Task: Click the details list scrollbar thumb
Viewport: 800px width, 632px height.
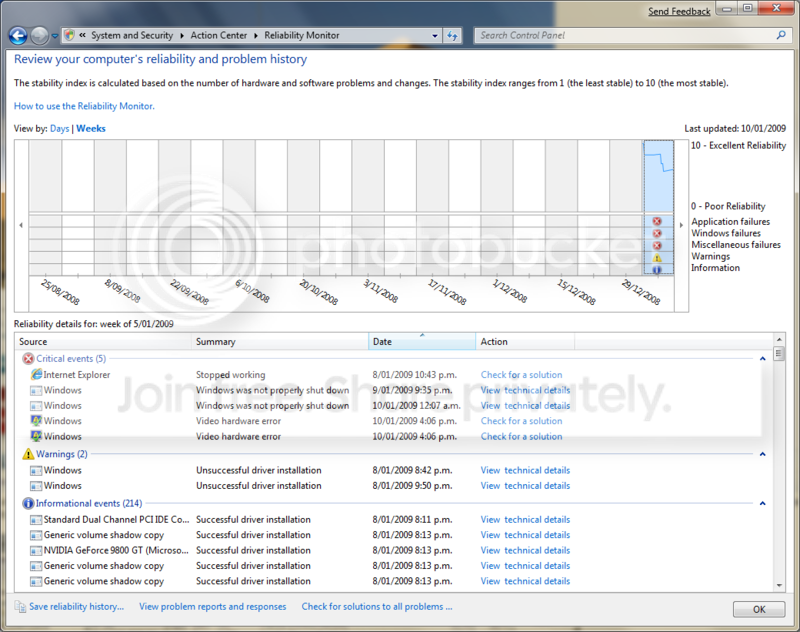Action: click(779, 353)
